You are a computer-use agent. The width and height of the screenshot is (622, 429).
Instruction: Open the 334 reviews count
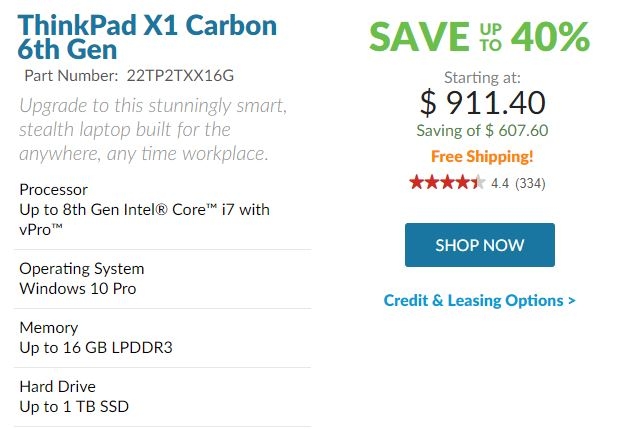pos(530,183)
